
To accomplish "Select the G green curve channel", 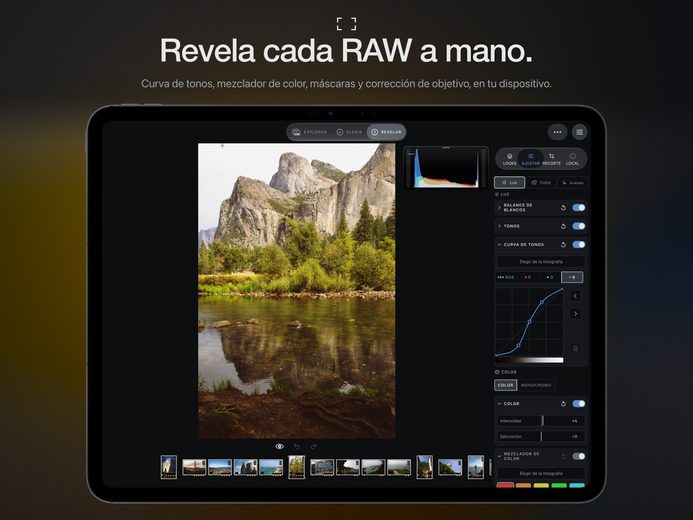I will pyautogui.click(x=549, y=277).
